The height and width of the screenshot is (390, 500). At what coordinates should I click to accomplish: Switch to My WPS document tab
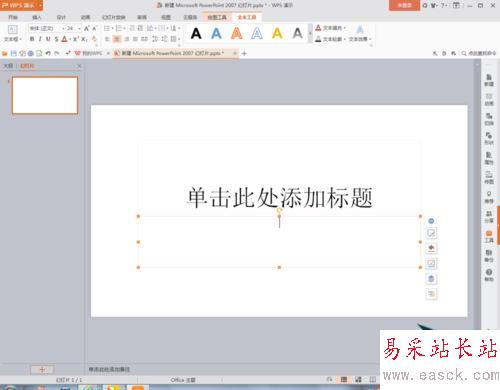(x=88, y=53)
